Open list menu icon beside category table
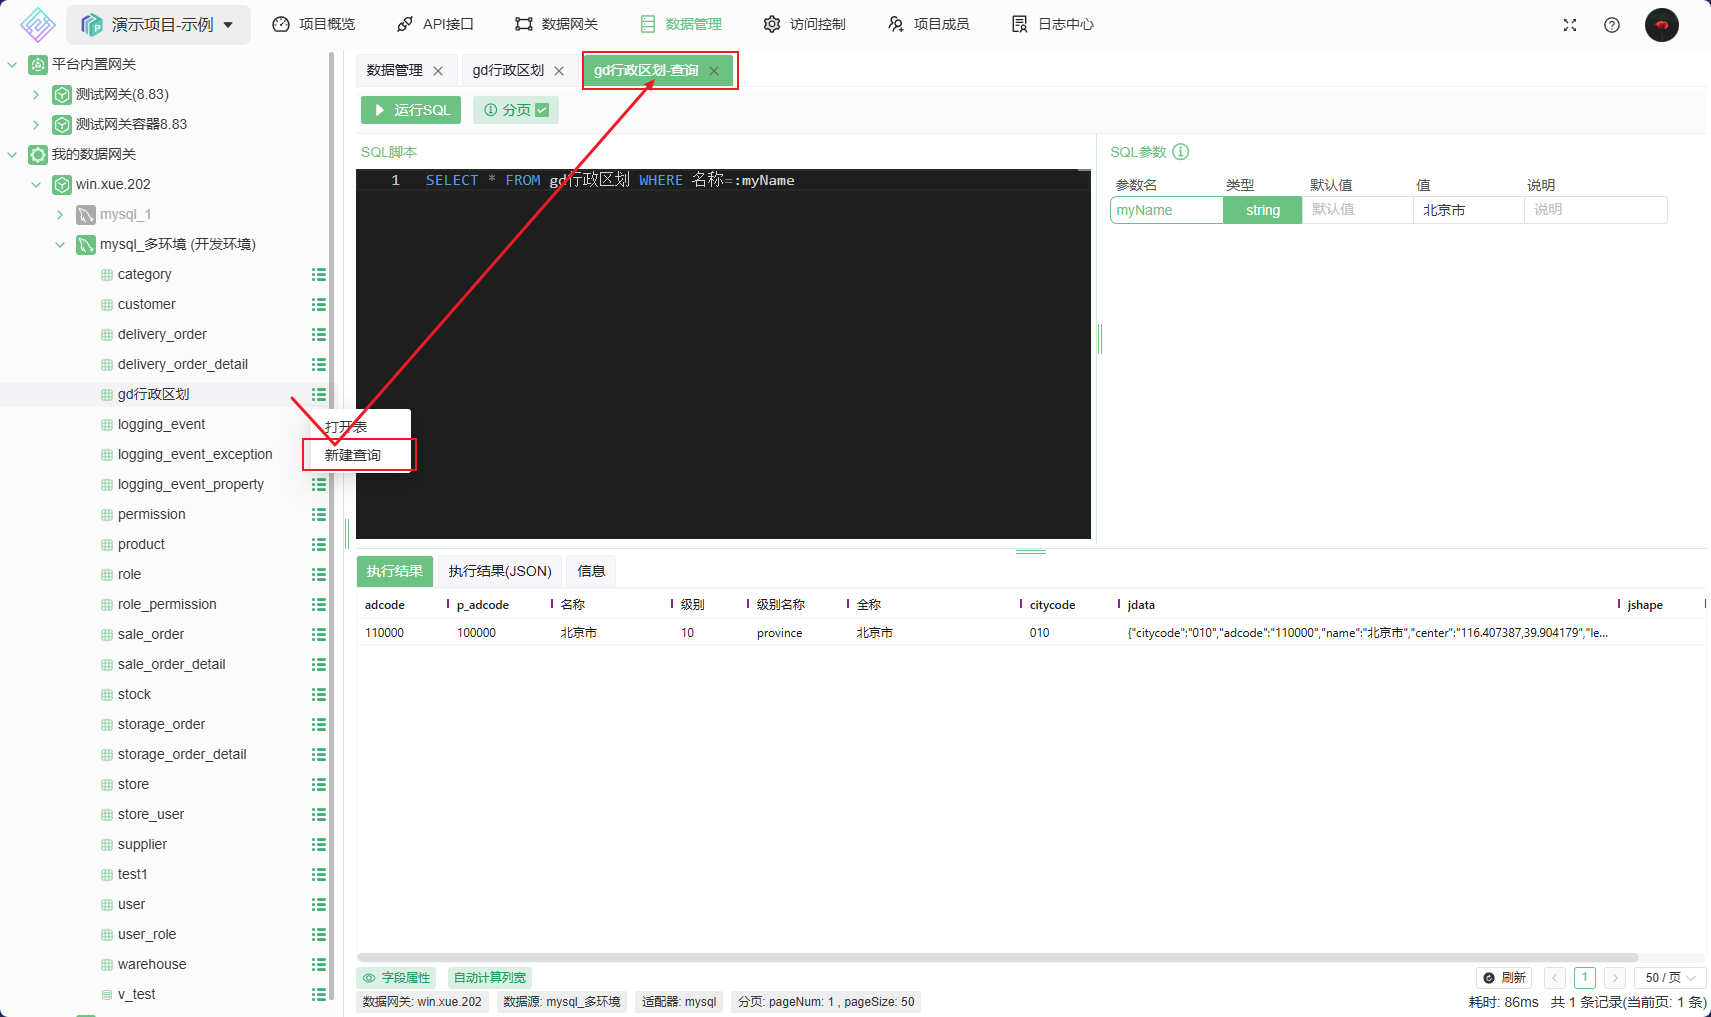 click(x=318, y=275)
